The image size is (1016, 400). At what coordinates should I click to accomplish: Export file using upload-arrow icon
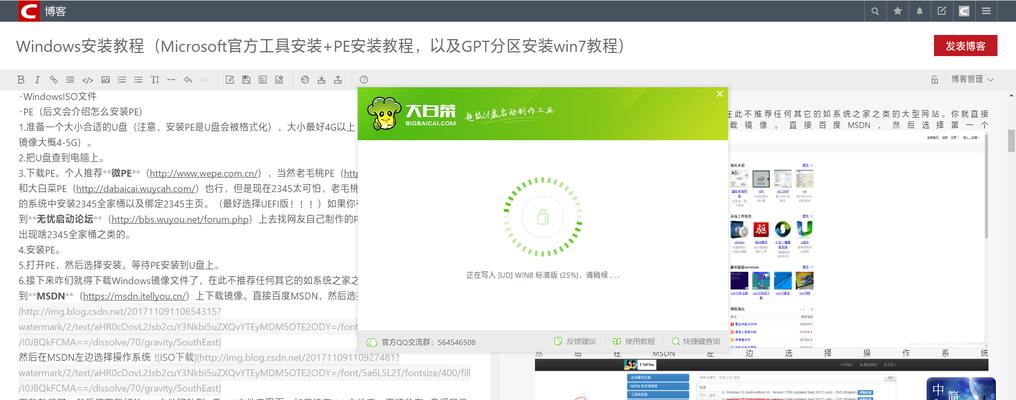point(338,80)
